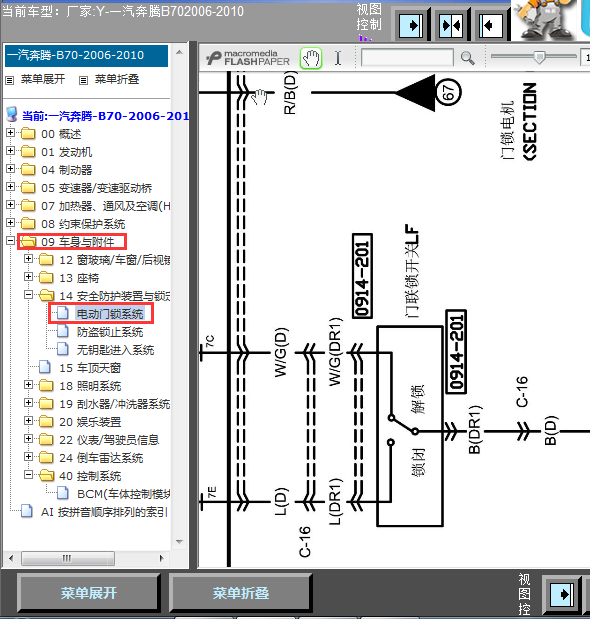
Task: Open the 15 车顶天窗 document
Action: click(x=90, y=368)
